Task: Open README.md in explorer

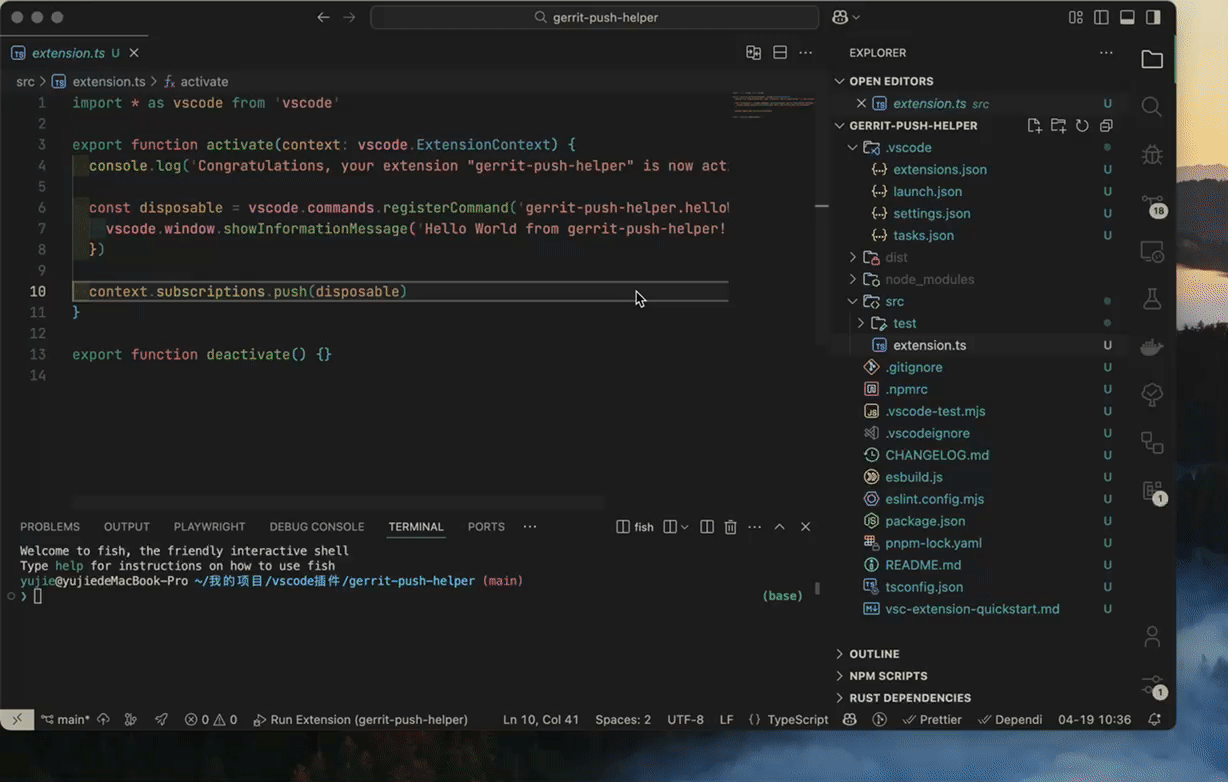Action: pyautogui.click(x=923, y=565)
